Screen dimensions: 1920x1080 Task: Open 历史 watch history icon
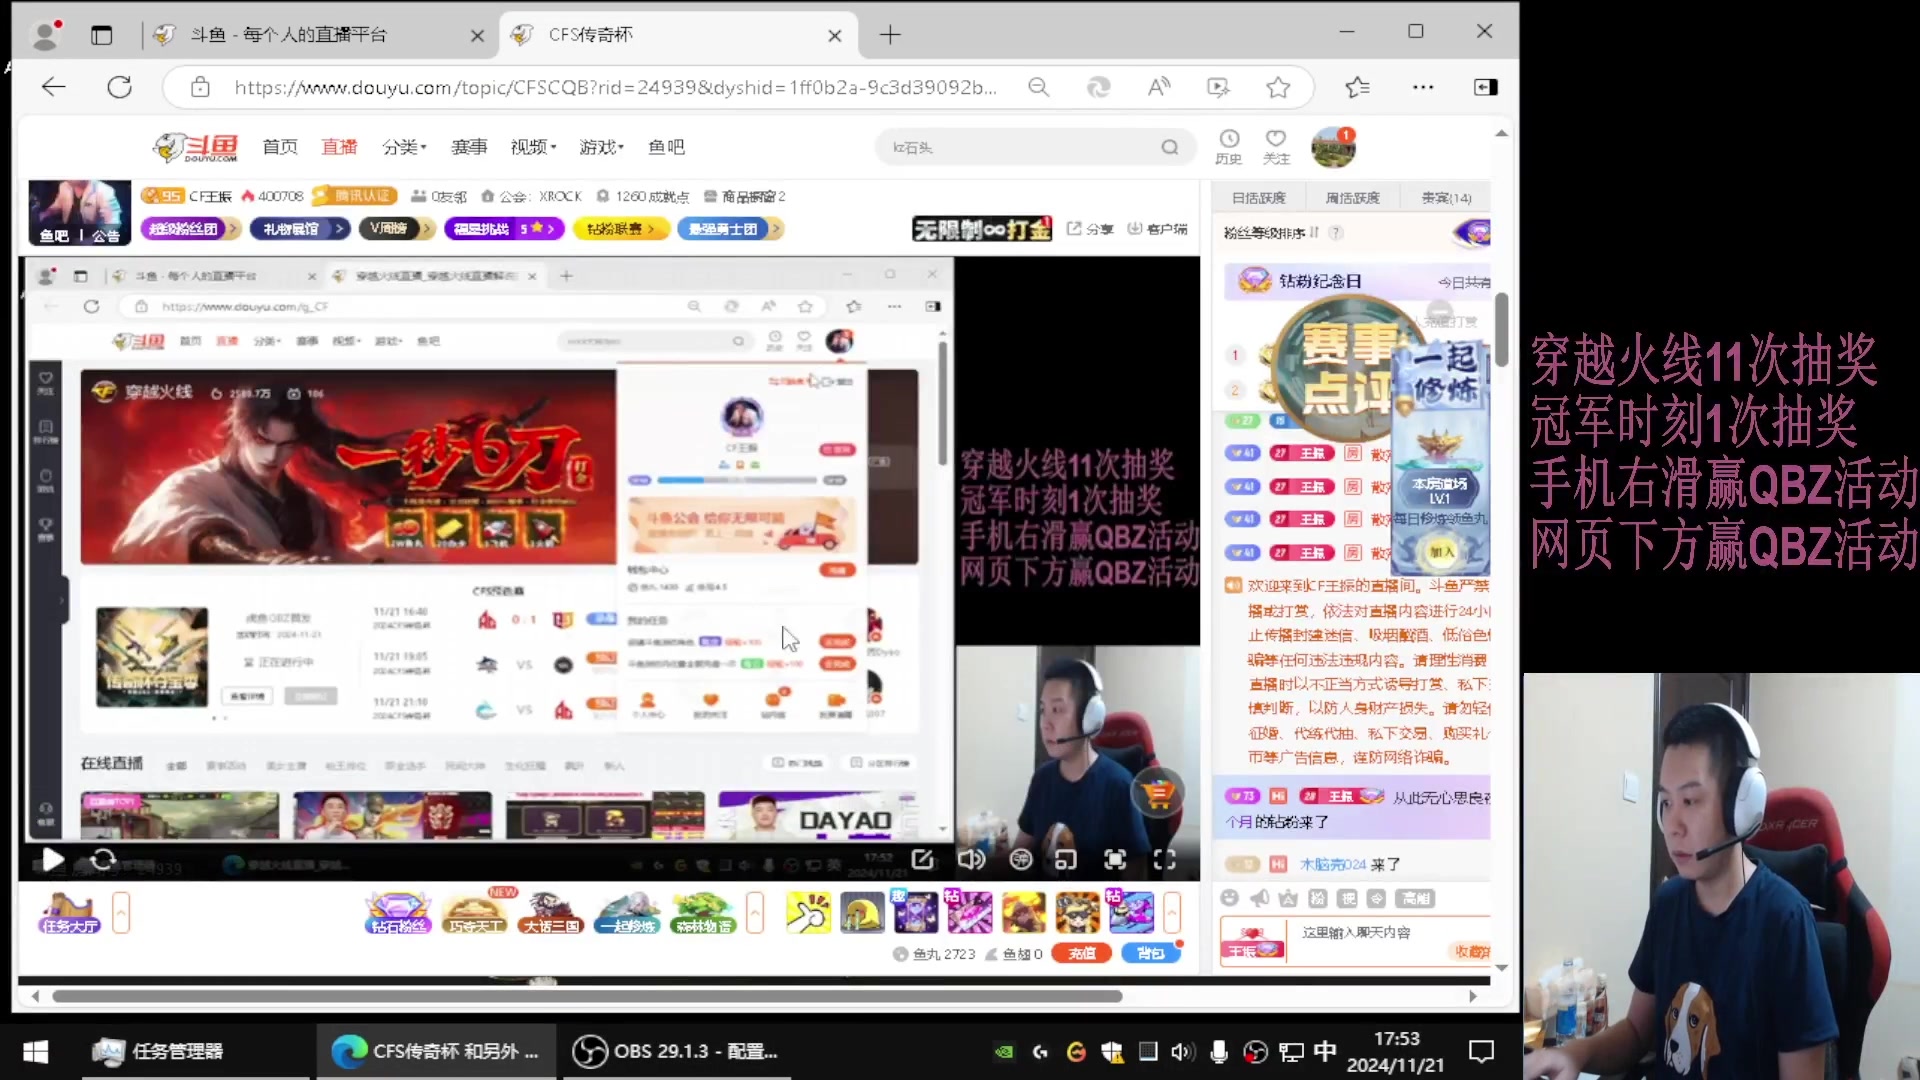(1229, 146)
